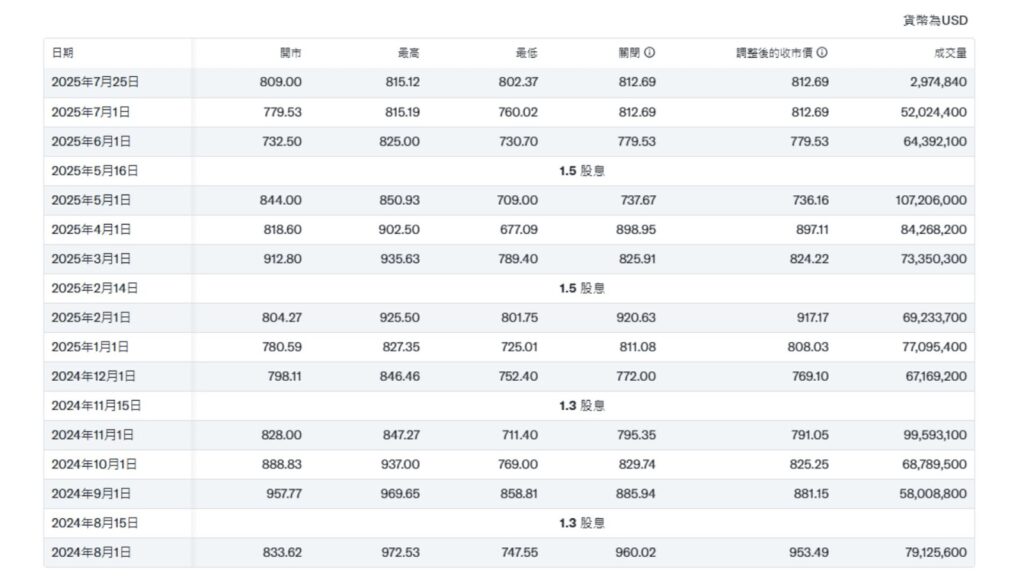Select the 2024年12月1日 row date

[x=94, y=376]
